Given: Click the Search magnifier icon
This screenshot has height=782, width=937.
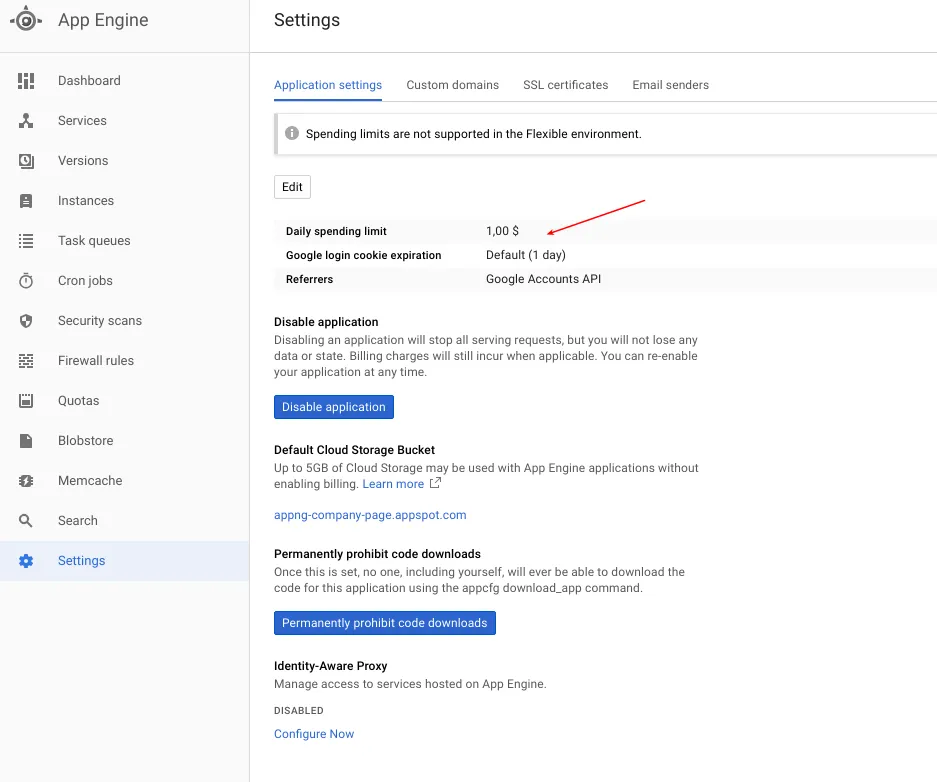Looking at the screenshot, I should click(x=26, y=521).
